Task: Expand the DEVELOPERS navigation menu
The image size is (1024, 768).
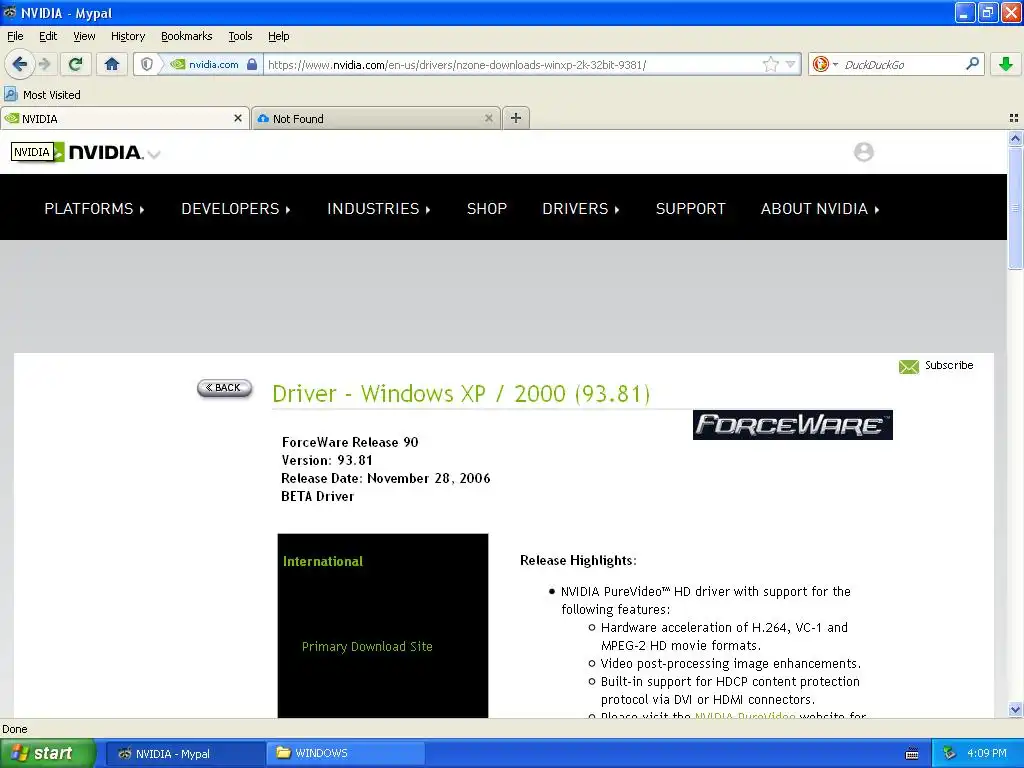Action: 236,208
